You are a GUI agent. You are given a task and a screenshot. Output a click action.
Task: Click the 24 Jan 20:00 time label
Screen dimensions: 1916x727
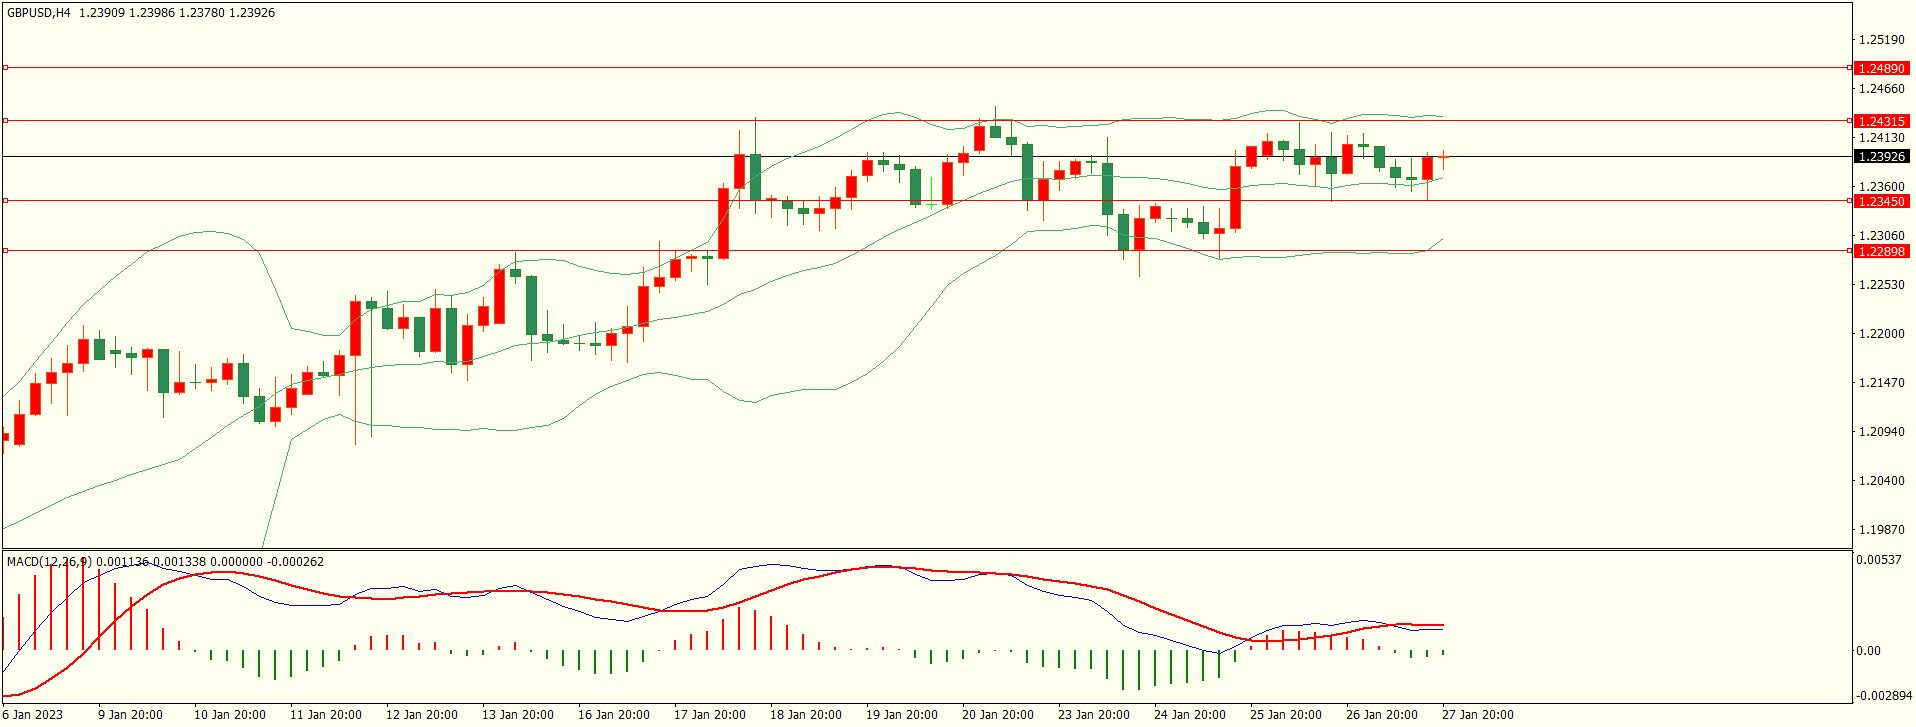pos(1190,715)
